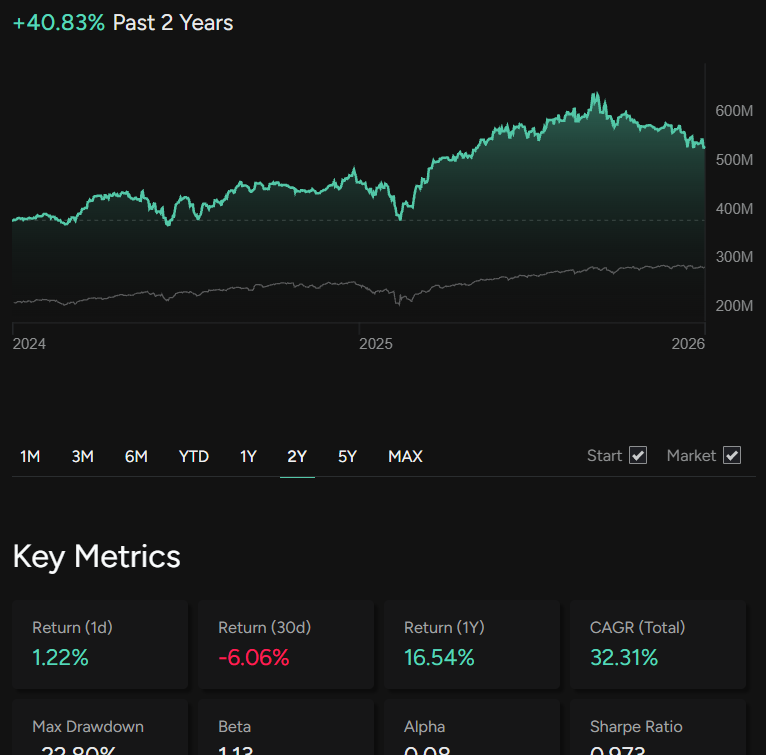Select the 1M time range tab
The height and width of the screenshot is (755, 766).
coord(30,456)
